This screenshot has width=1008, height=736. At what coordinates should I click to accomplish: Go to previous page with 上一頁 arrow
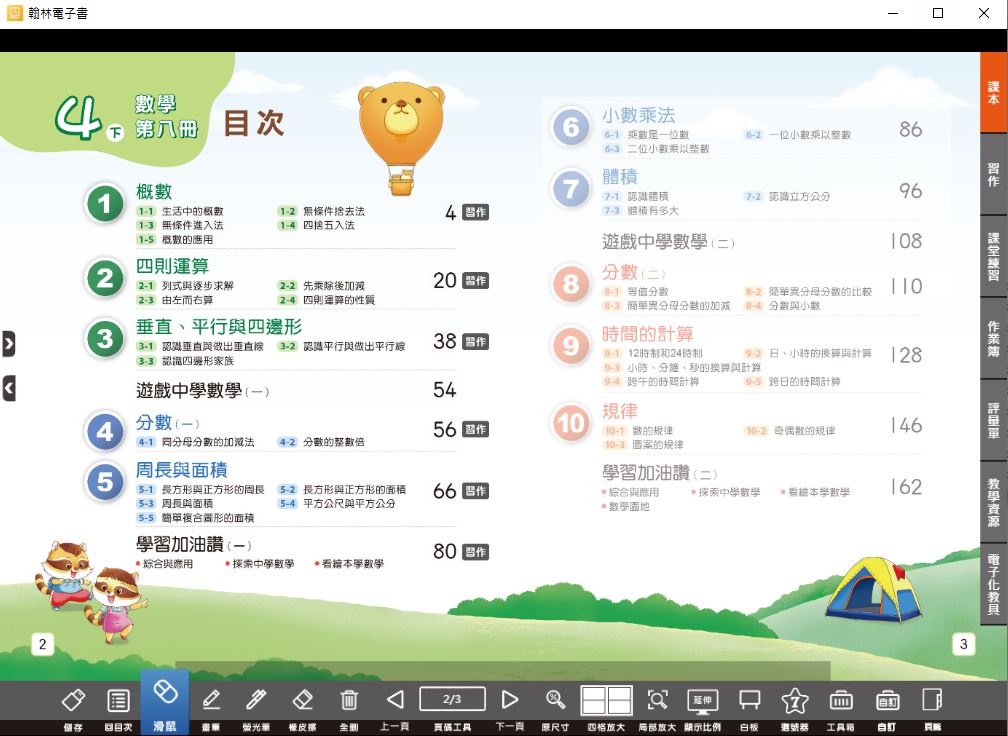pos(395,699)
